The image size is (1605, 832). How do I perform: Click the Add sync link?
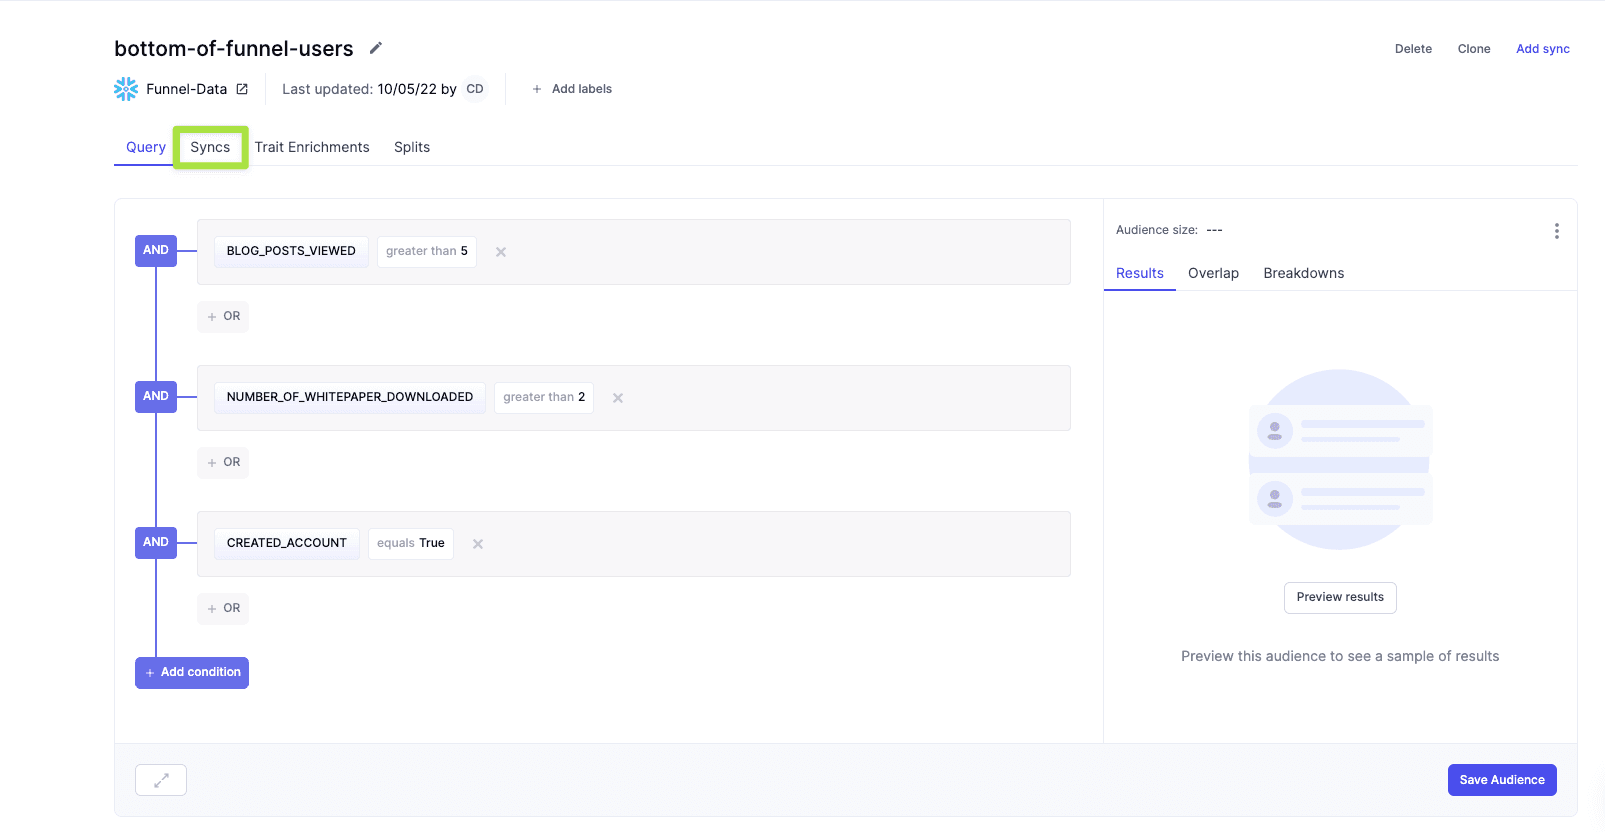pos(1542,49)
